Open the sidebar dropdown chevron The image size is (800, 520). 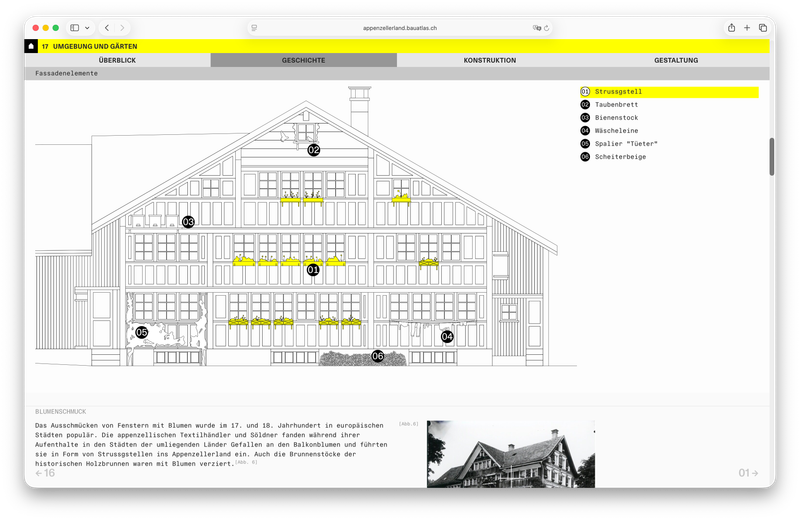point(87,28)
